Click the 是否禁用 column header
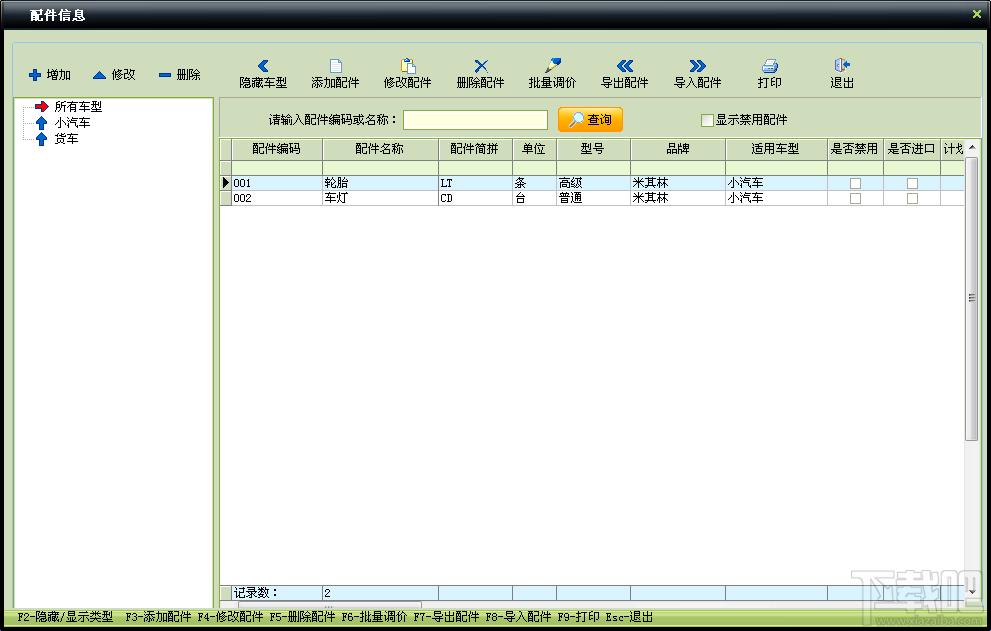The width and height of the screenshot is (991, 631). [854, 149]
